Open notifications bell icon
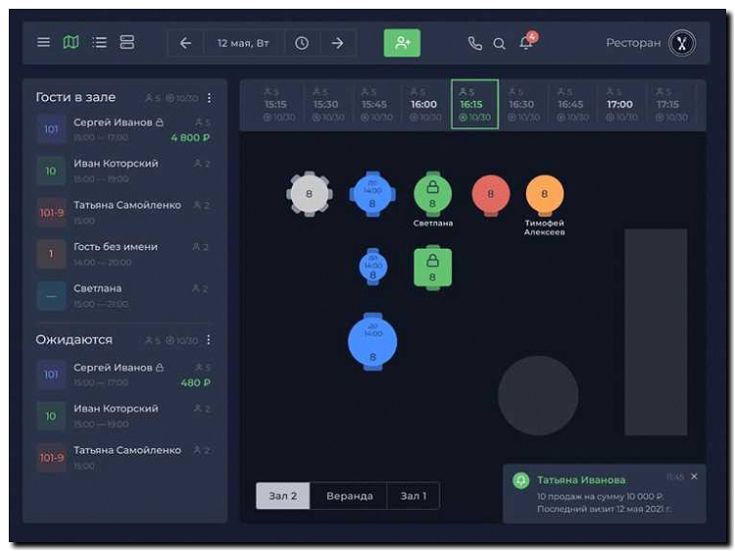The image size is (735, 551). (526, 43)
